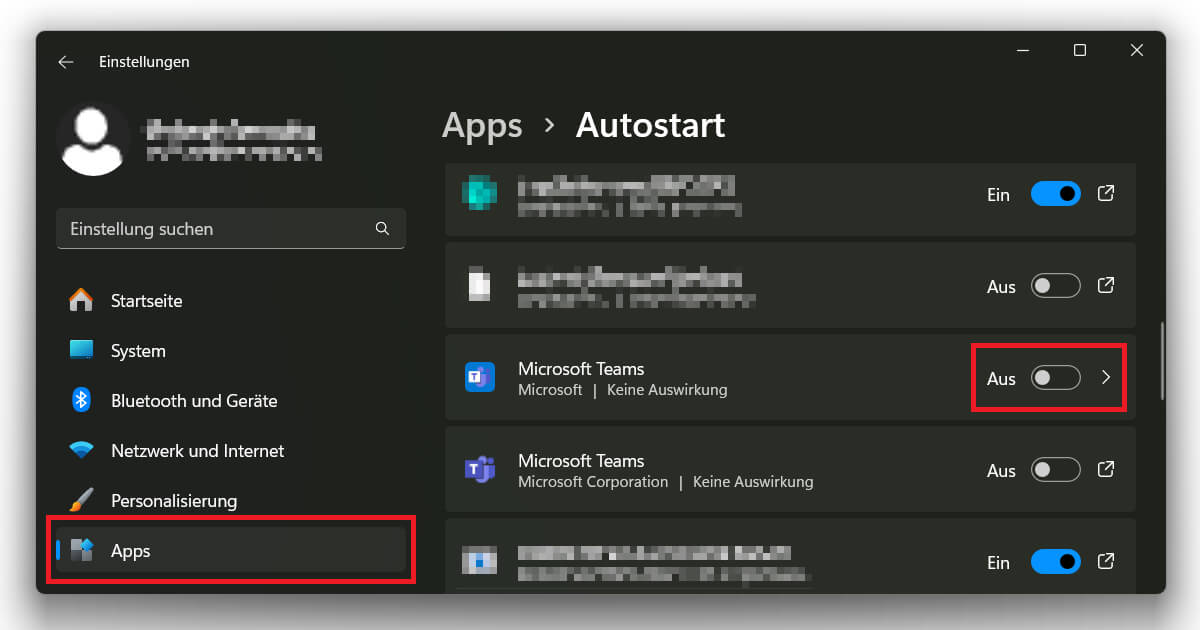Click the blue Microsoft Teams app icon

click(x=480, y=377)
